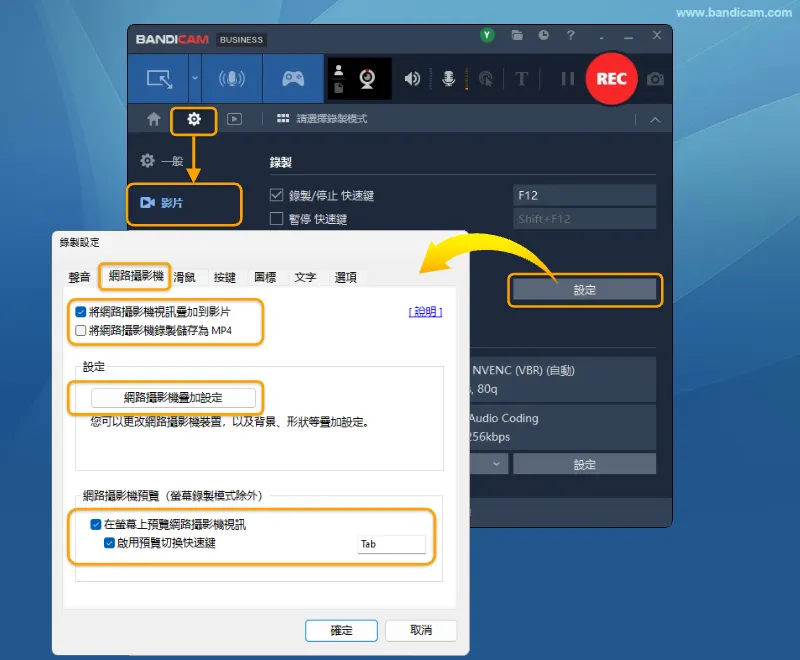Image resolution: width=800 pixels, height=660 pixels.
Task: Toggle the microphone icon
Action: (x=448, y=79)
